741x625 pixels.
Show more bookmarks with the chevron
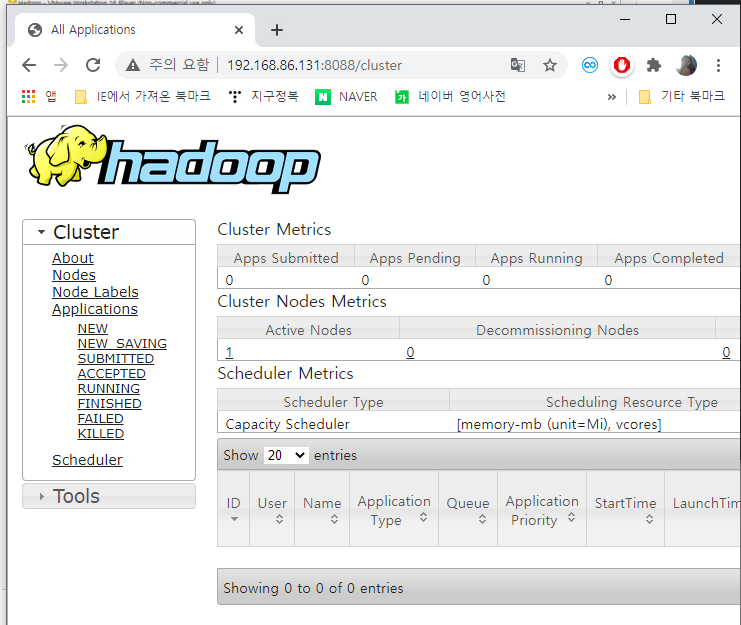[x=612, y=97]
